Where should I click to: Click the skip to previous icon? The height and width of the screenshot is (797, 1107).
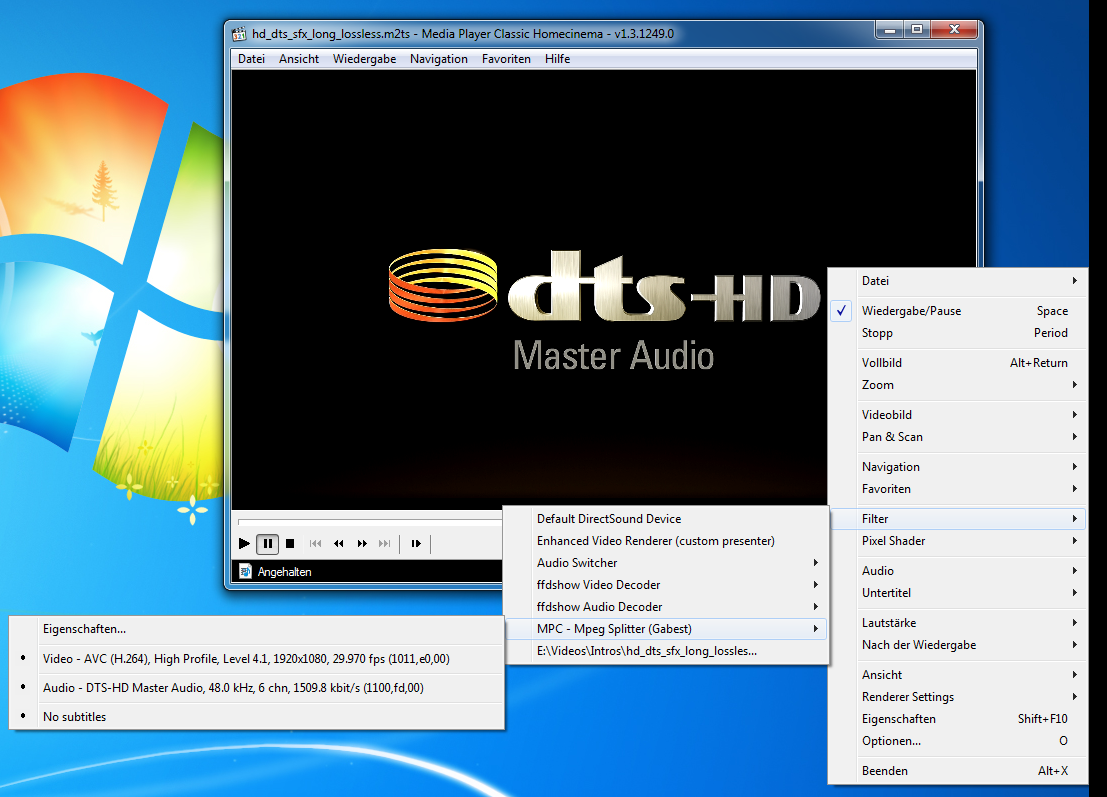click(316, 544)
